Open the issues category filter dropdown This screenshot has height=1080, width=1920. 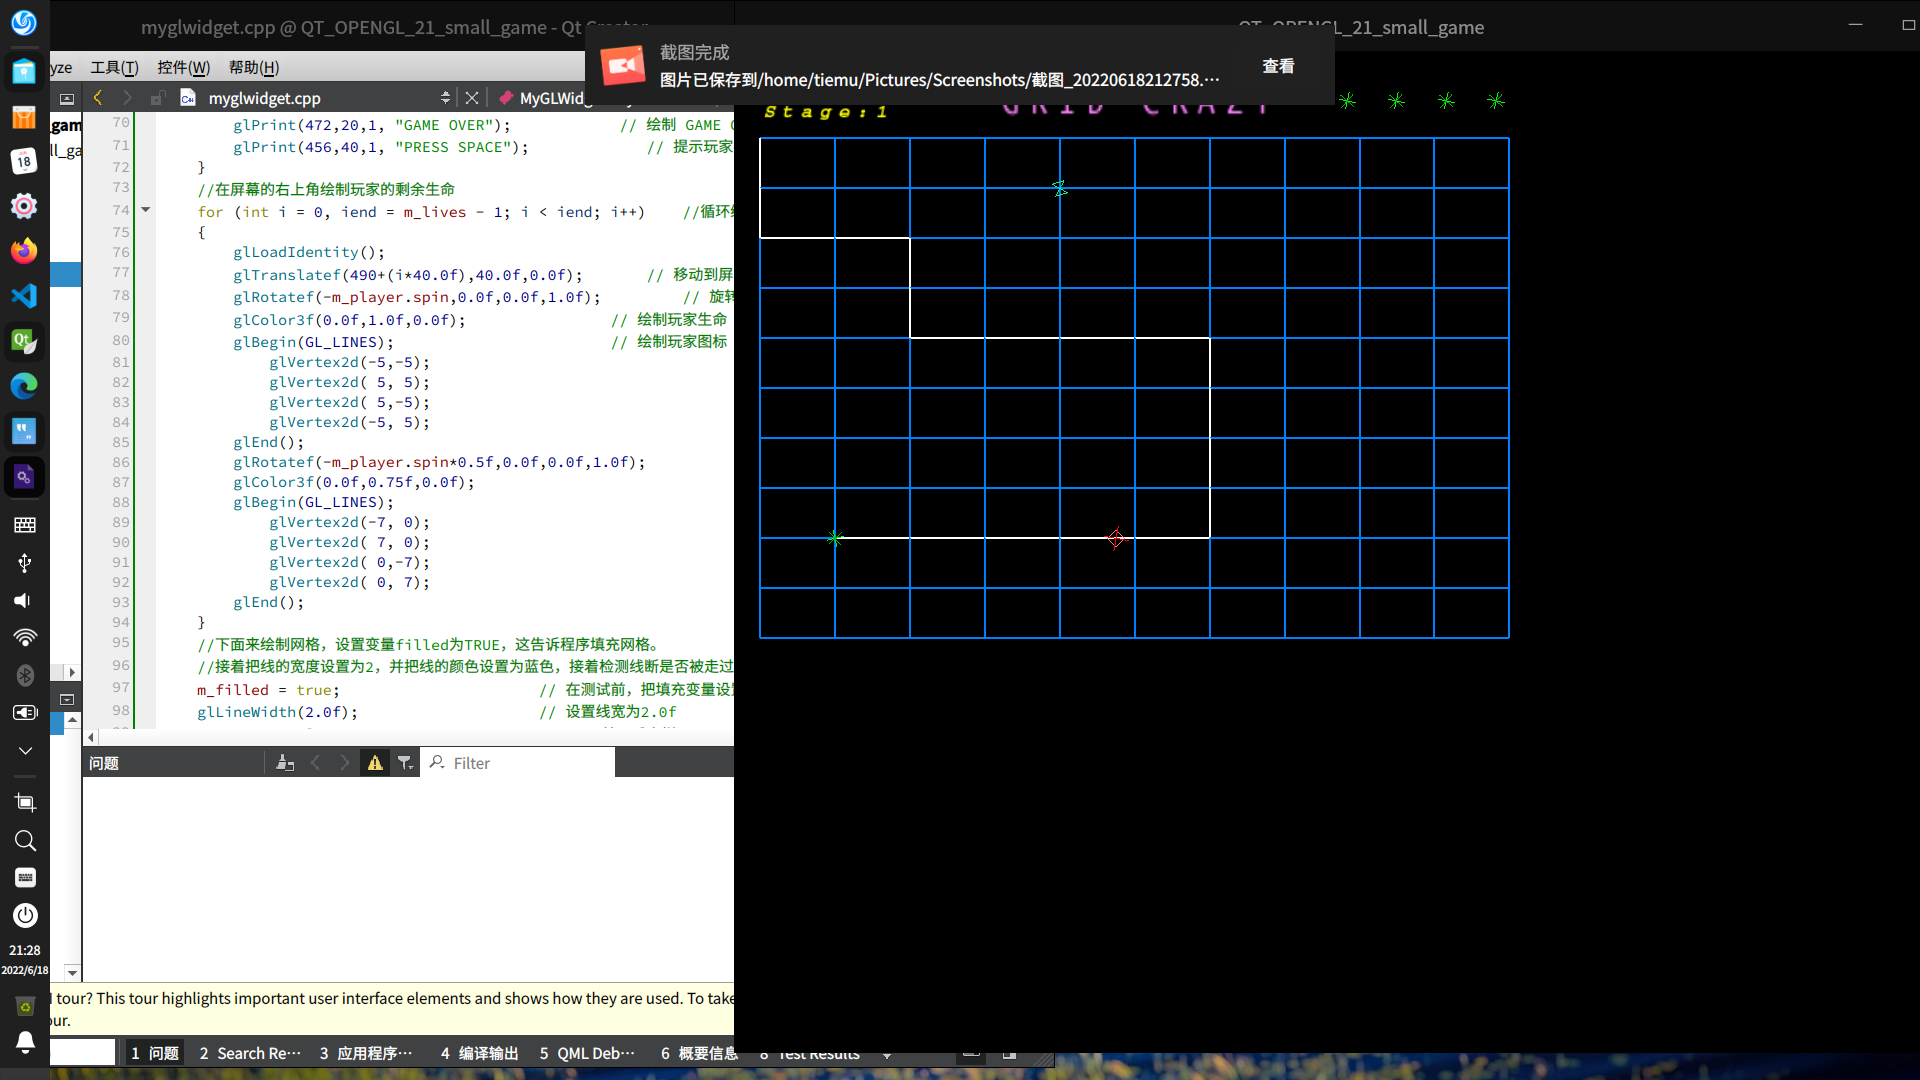coord(405,763)
